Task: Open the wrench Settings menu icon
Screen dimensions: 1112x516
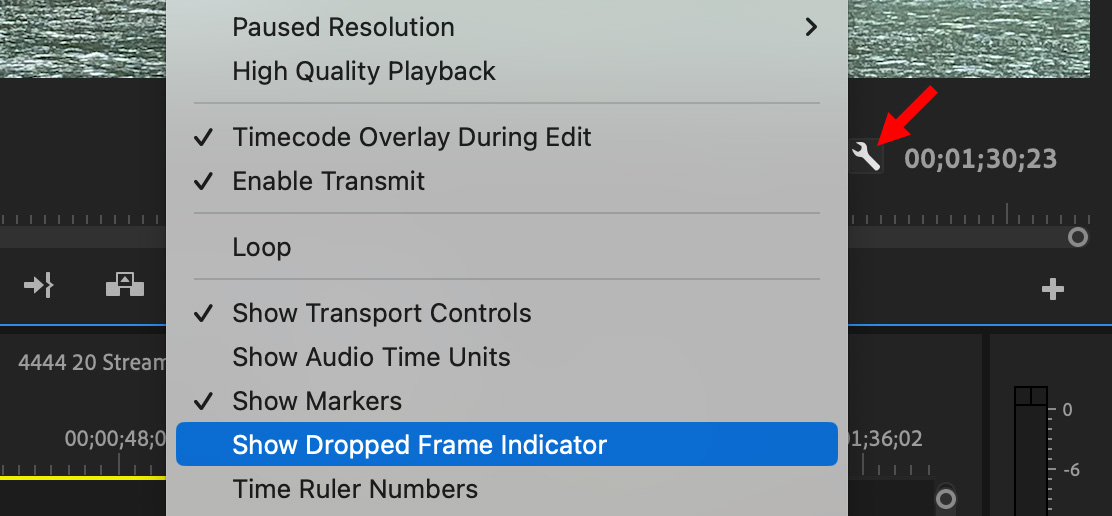Action: click(x=866, y=157)
